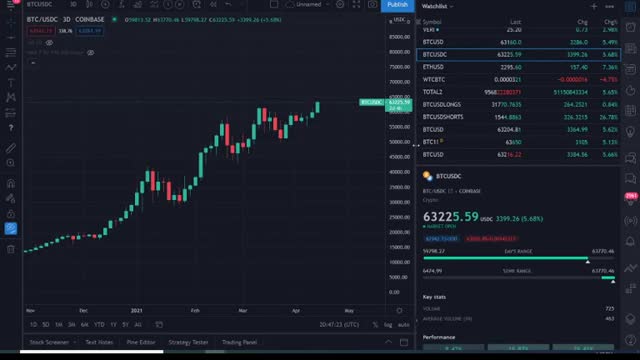Open the compare or add symbol tool

tap(105, 4)
